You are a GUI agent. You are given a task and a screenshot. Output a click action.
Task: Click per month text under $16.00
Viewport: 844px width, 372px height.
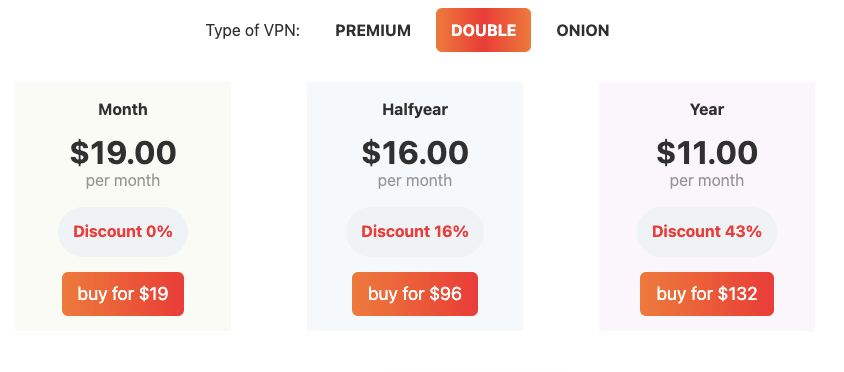(x=414, y=180)
